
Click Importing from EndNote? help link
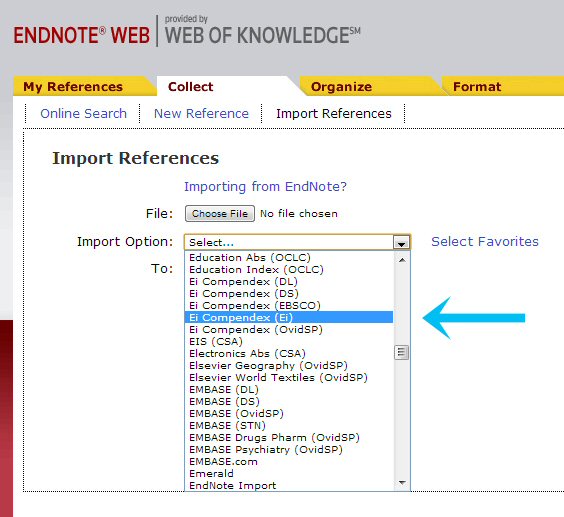click(265, 186)
